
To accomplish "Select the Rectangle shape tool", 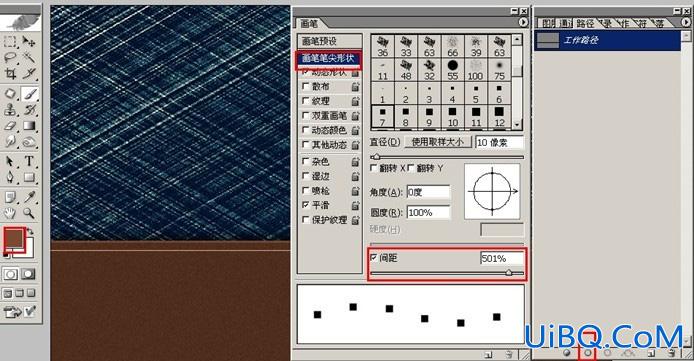I will pos(29,177).
